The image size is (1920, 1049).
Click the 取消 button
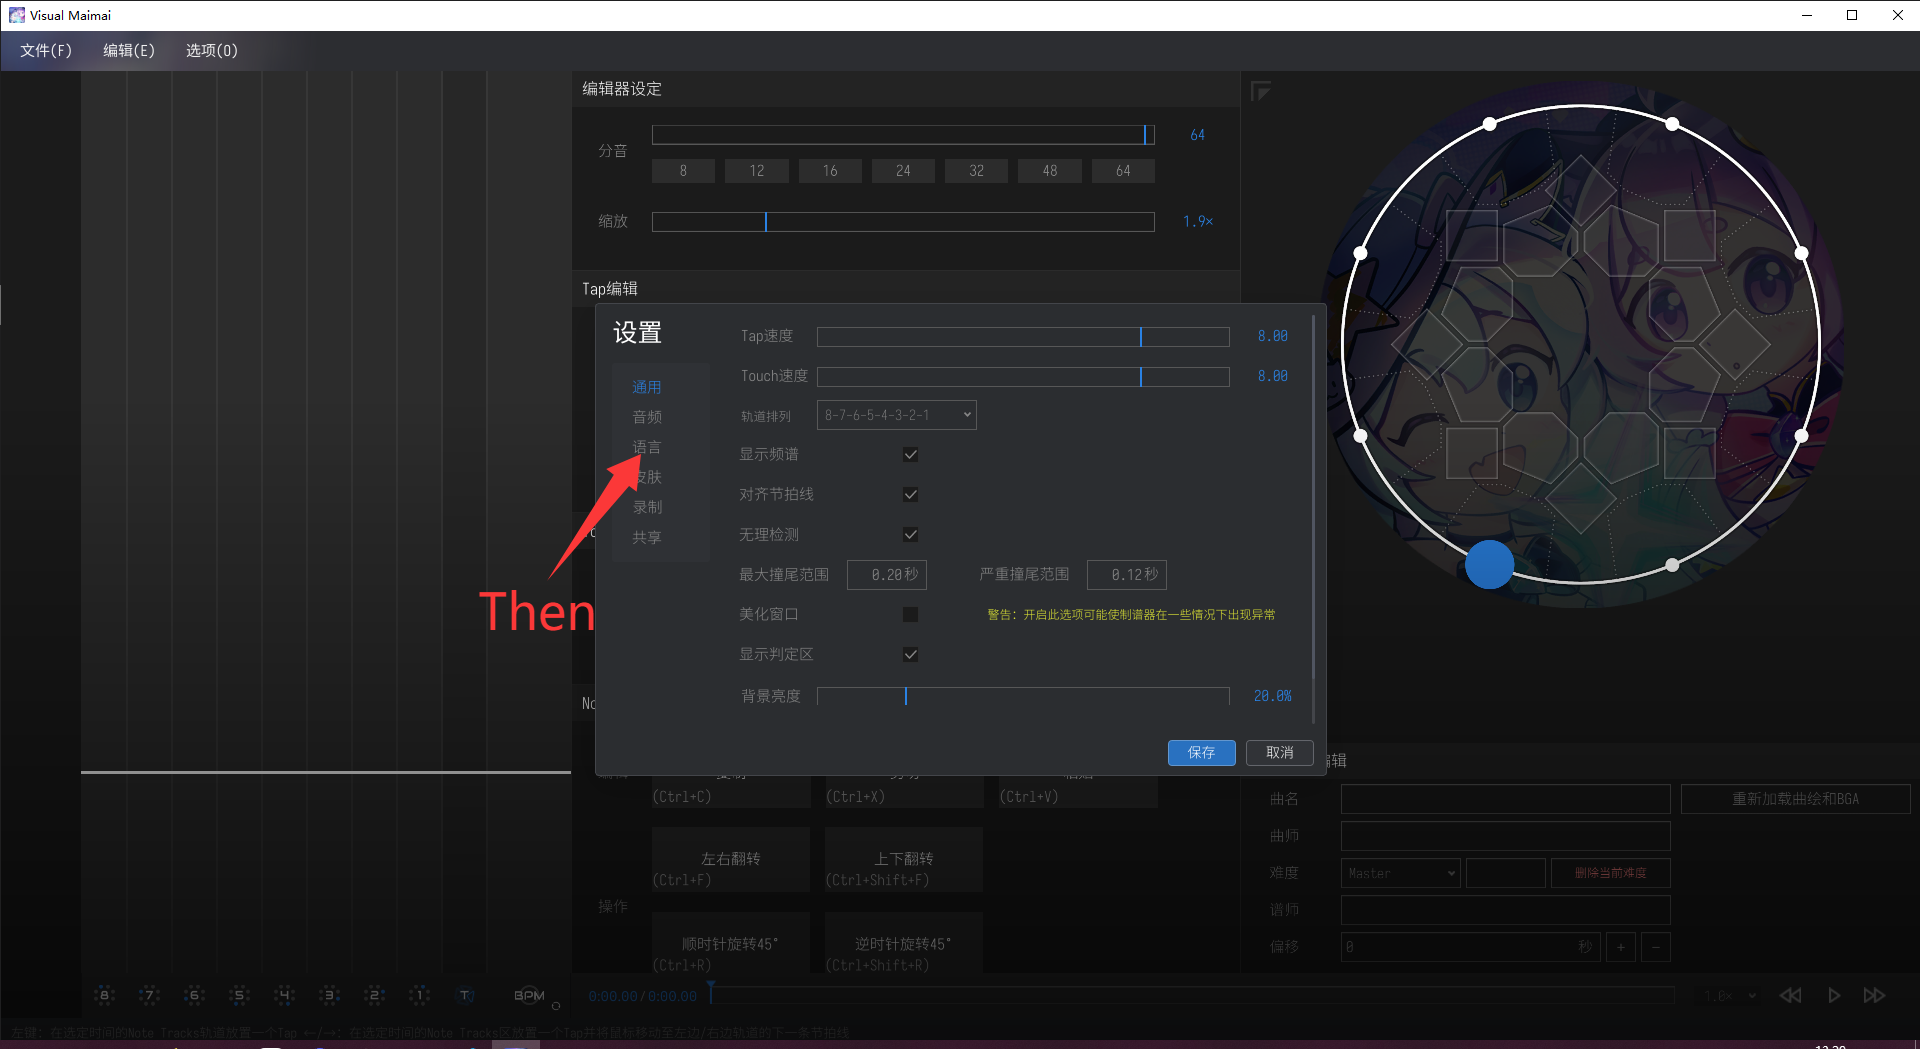coord(1279,752)
